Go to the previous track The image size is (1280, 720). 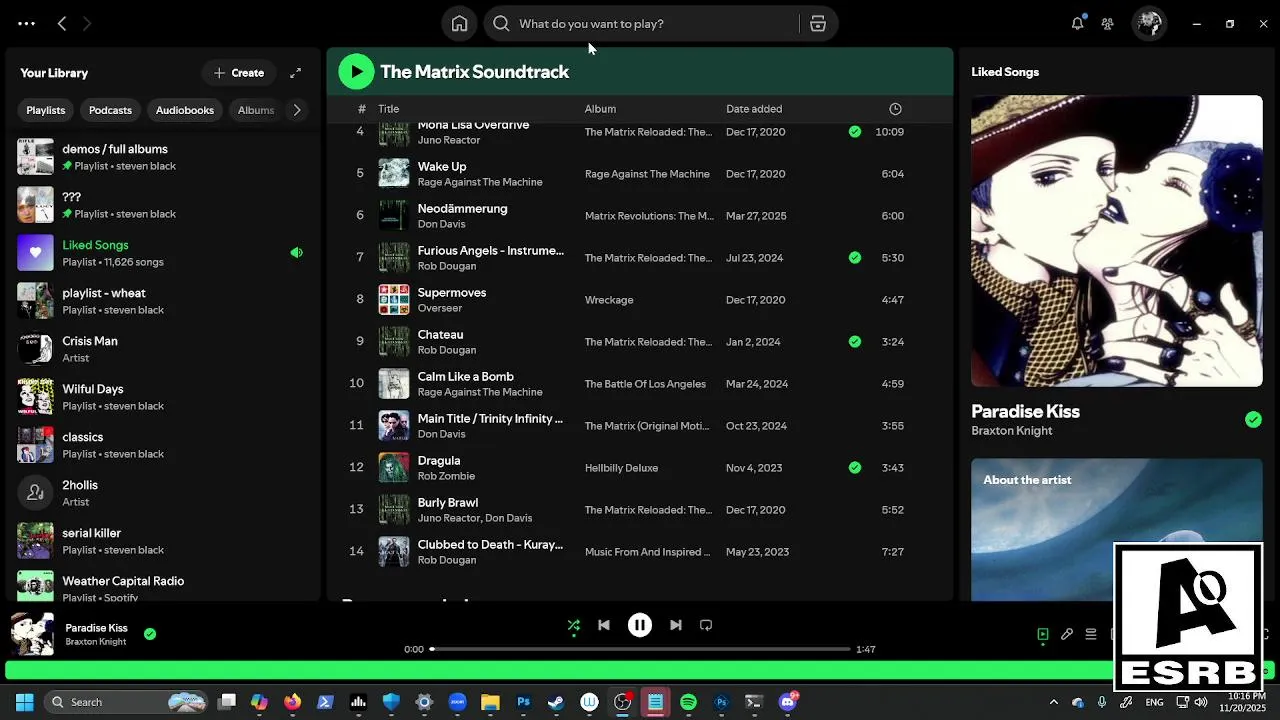(x=604, y=625)
